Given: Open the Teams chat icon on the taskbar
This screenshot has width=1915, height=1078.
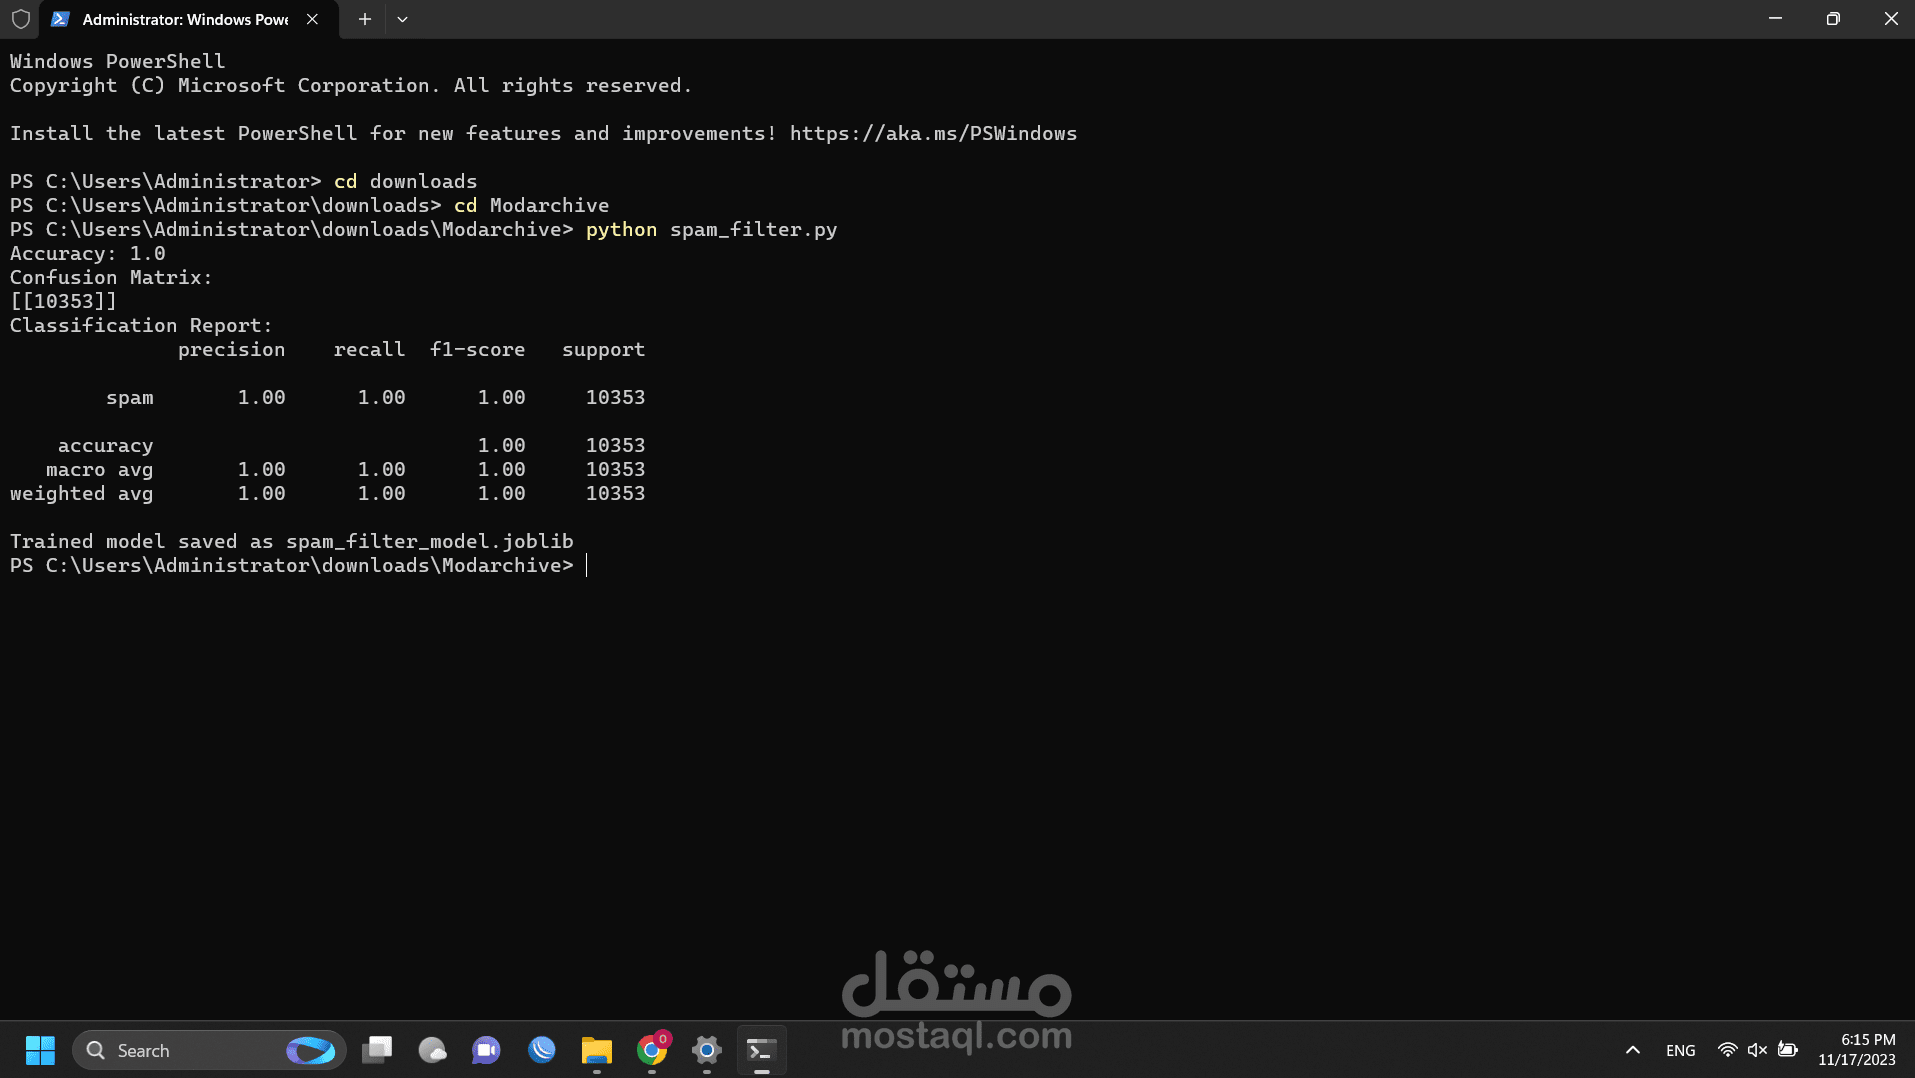Looking at the screenshot, I should [485, 1050].
